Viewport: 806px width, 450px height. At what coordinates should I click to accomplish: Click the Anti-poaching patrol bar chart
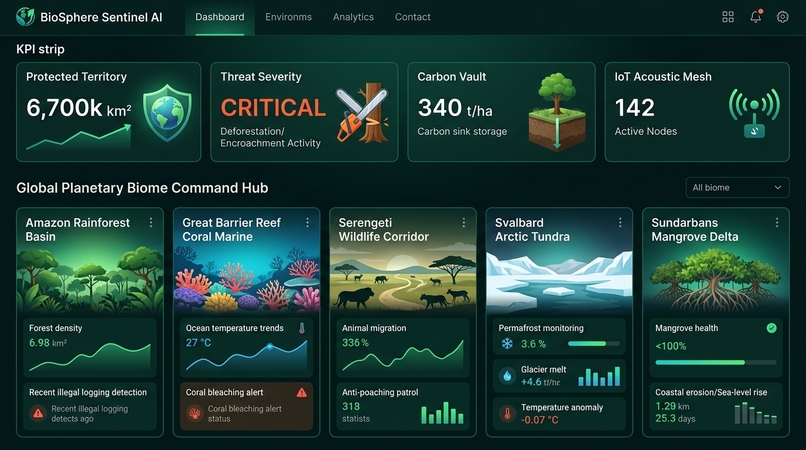pyautogui.click(x=443, y=413)
